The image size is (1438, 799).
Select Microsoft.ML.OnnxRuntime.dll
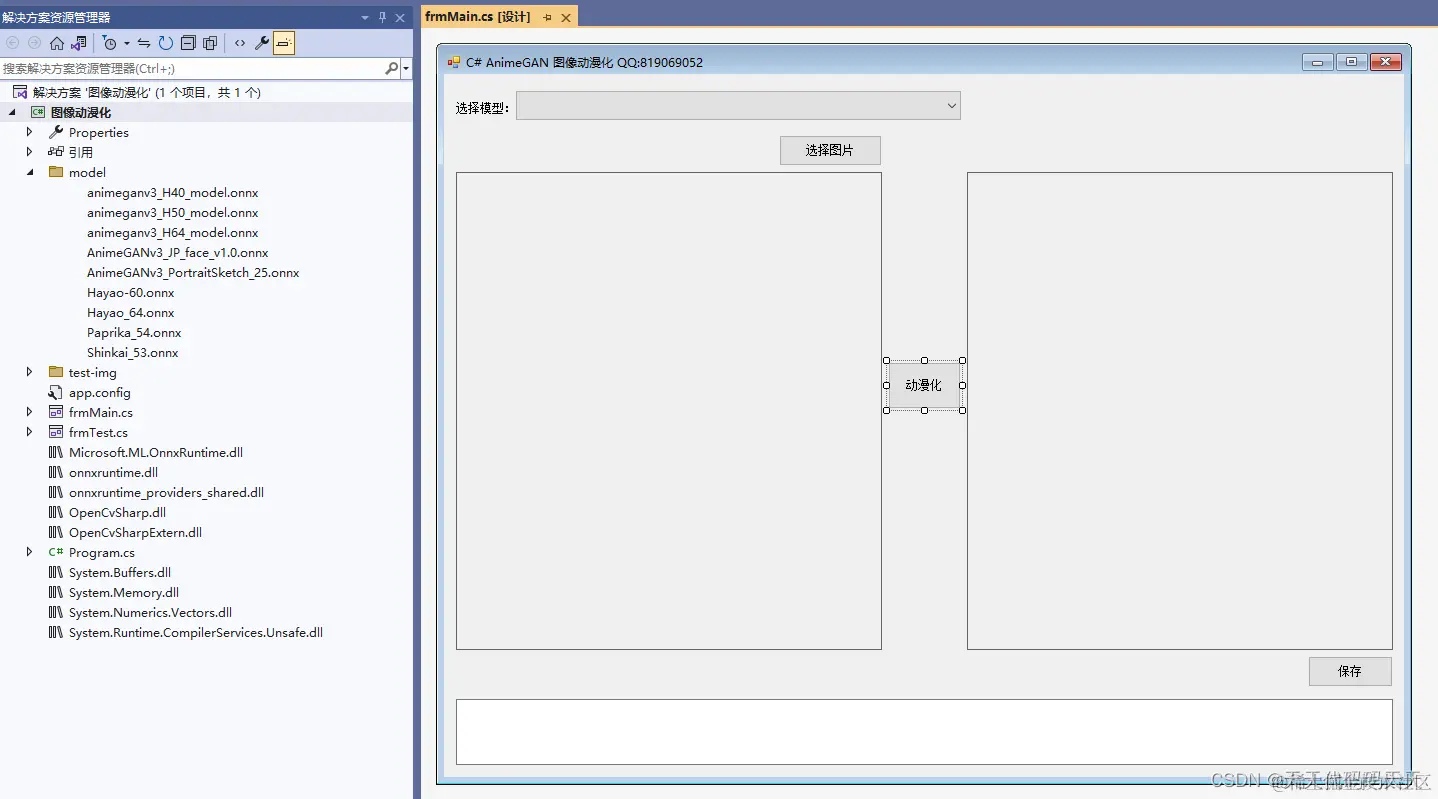point(156,452)
